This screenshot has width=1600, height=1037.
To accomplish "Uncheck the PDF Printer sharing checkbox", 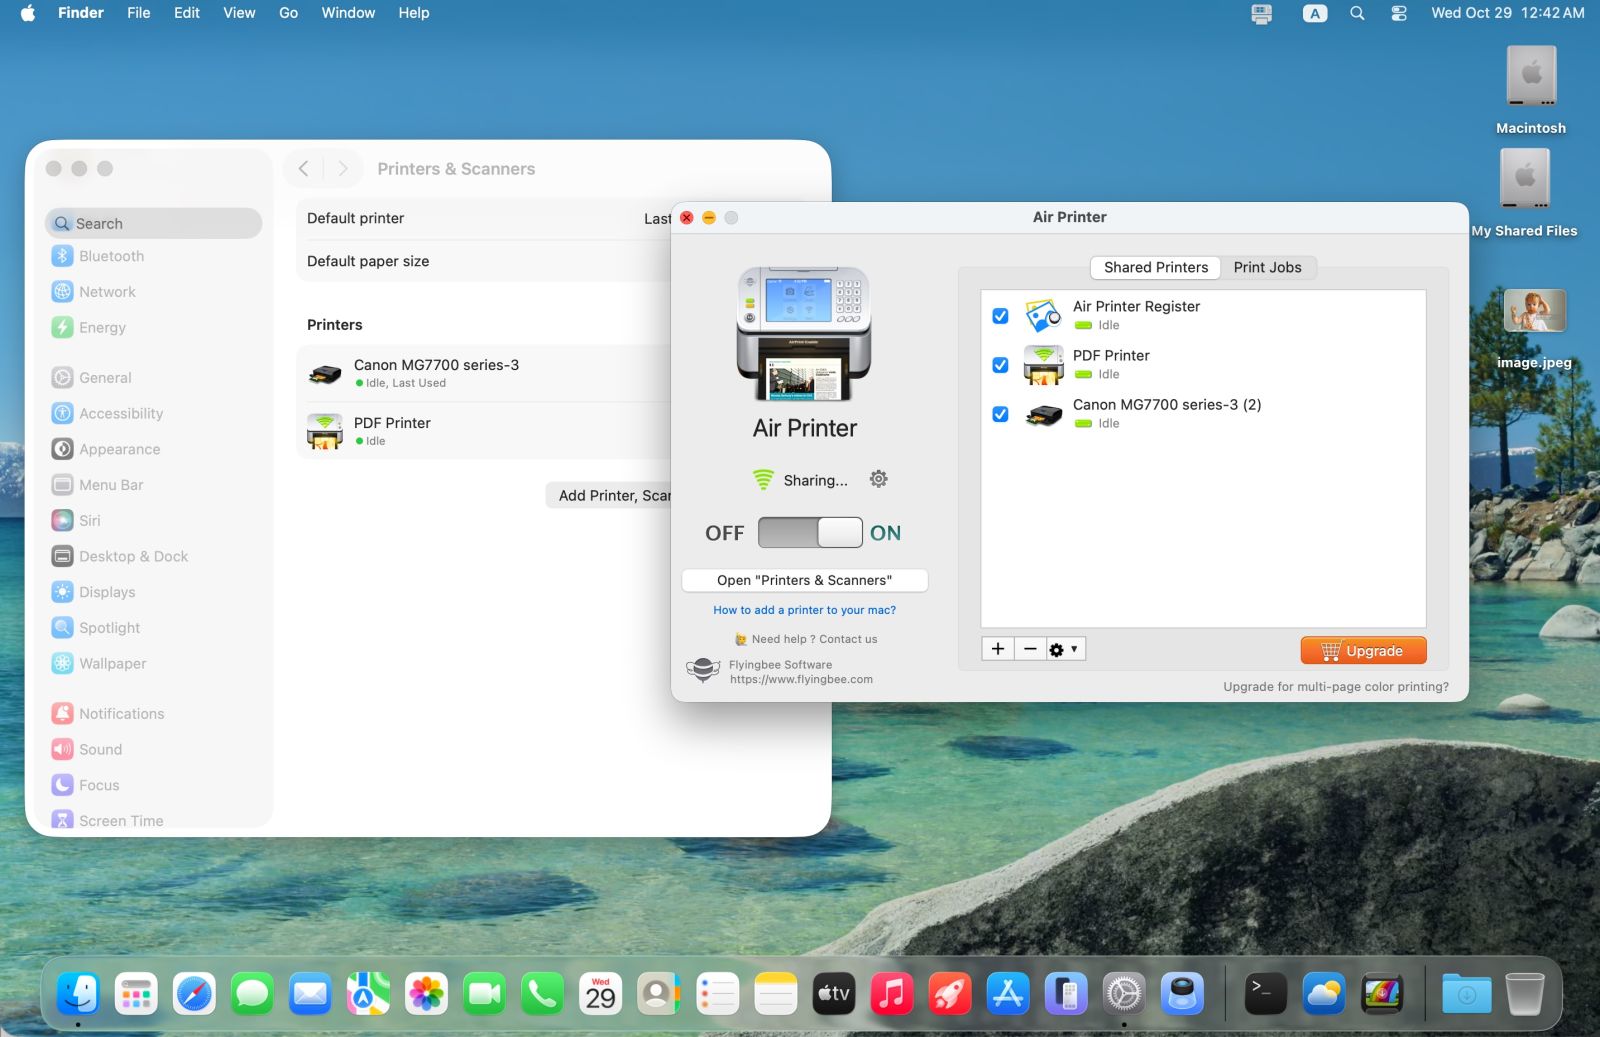I will click(1000, 365).
